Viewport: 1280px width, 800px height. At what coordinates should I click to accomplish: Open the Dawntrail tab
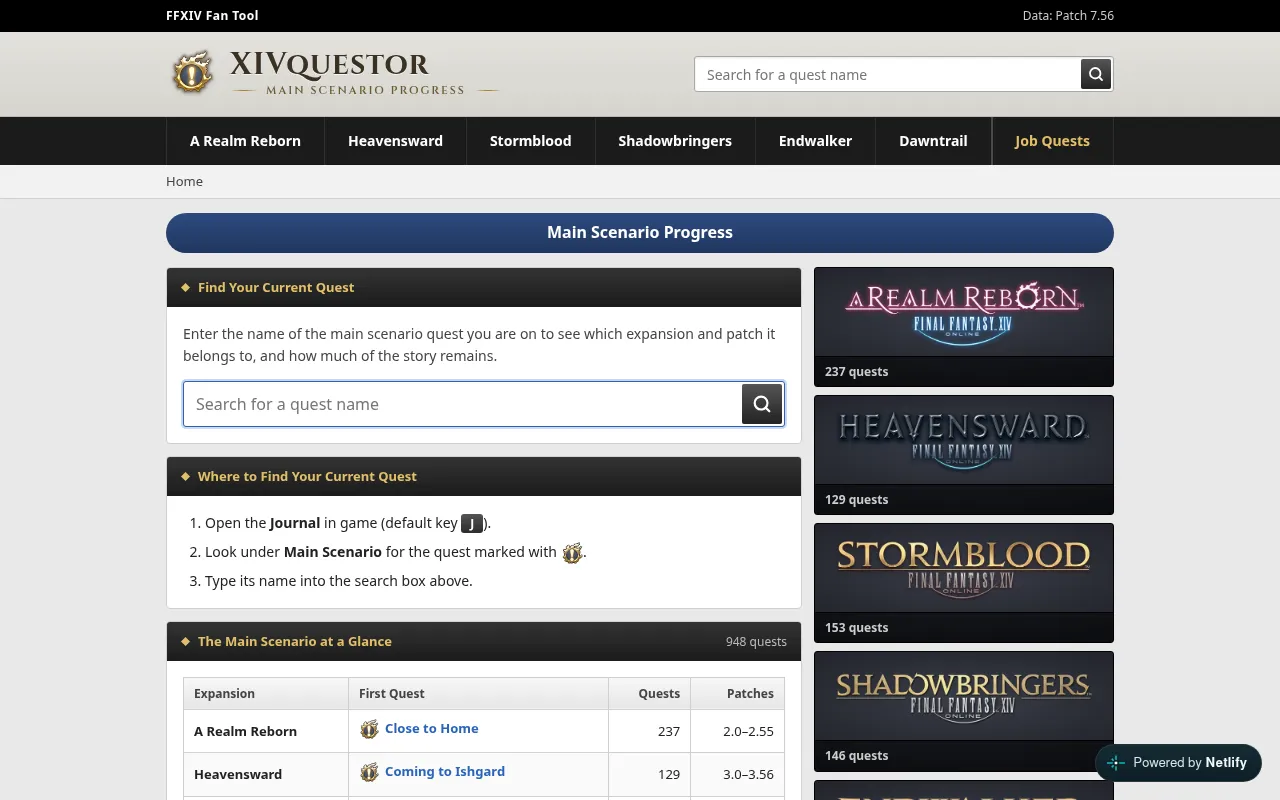pyautogui.click(x=933, y=141)
